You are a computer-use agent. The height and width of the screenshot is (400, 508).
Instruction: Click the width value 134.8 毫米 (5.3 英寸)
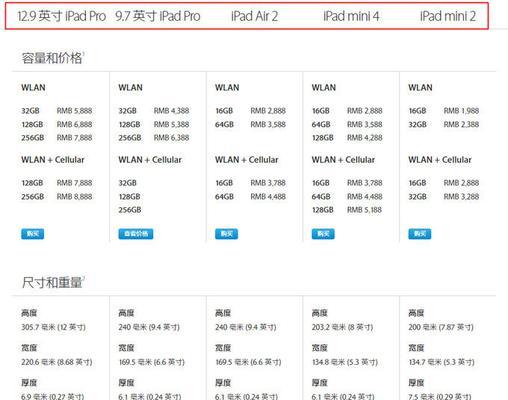[x=345, y=362]
